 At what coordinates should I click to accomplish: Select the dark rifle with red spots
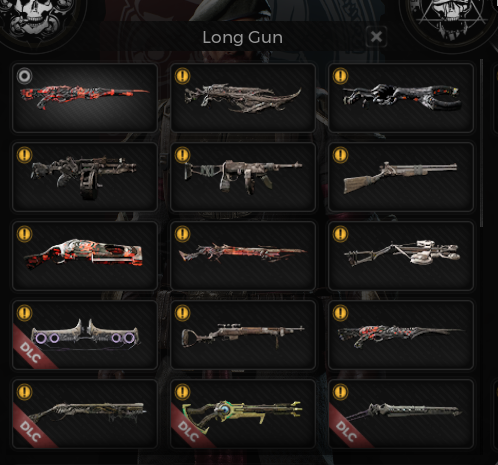(401, 335)
